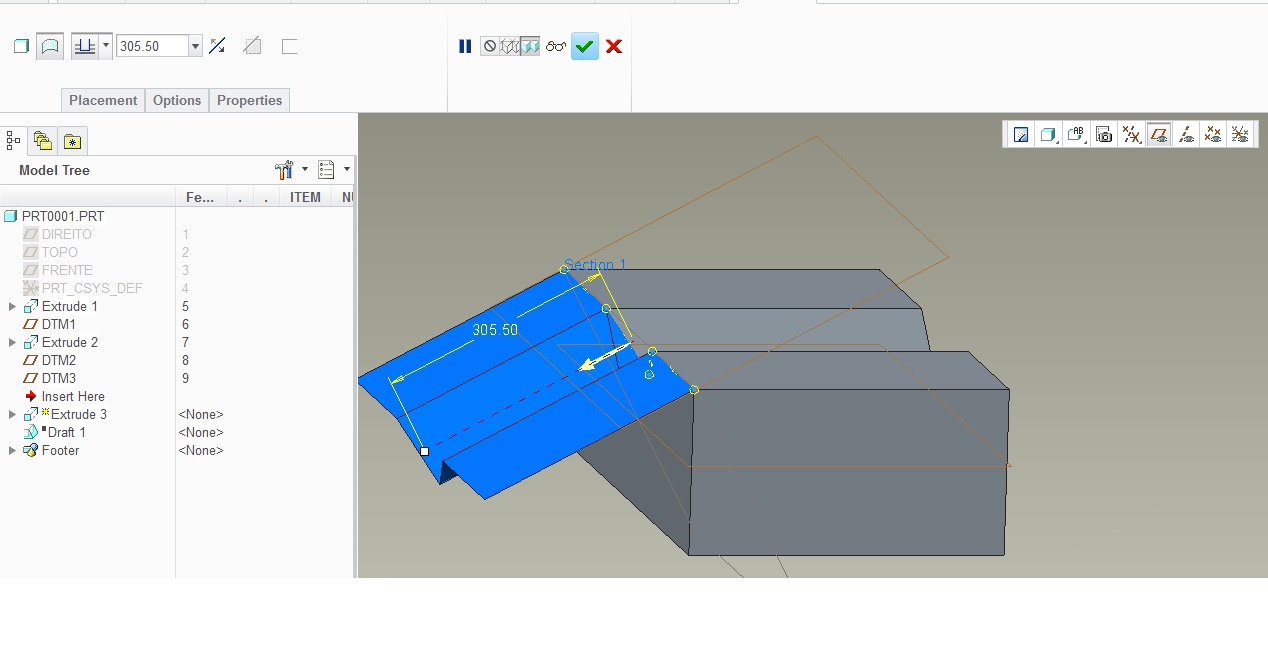Click the saved views camera icon
Screen dimensions: 1268x648
pos(1104,134)
